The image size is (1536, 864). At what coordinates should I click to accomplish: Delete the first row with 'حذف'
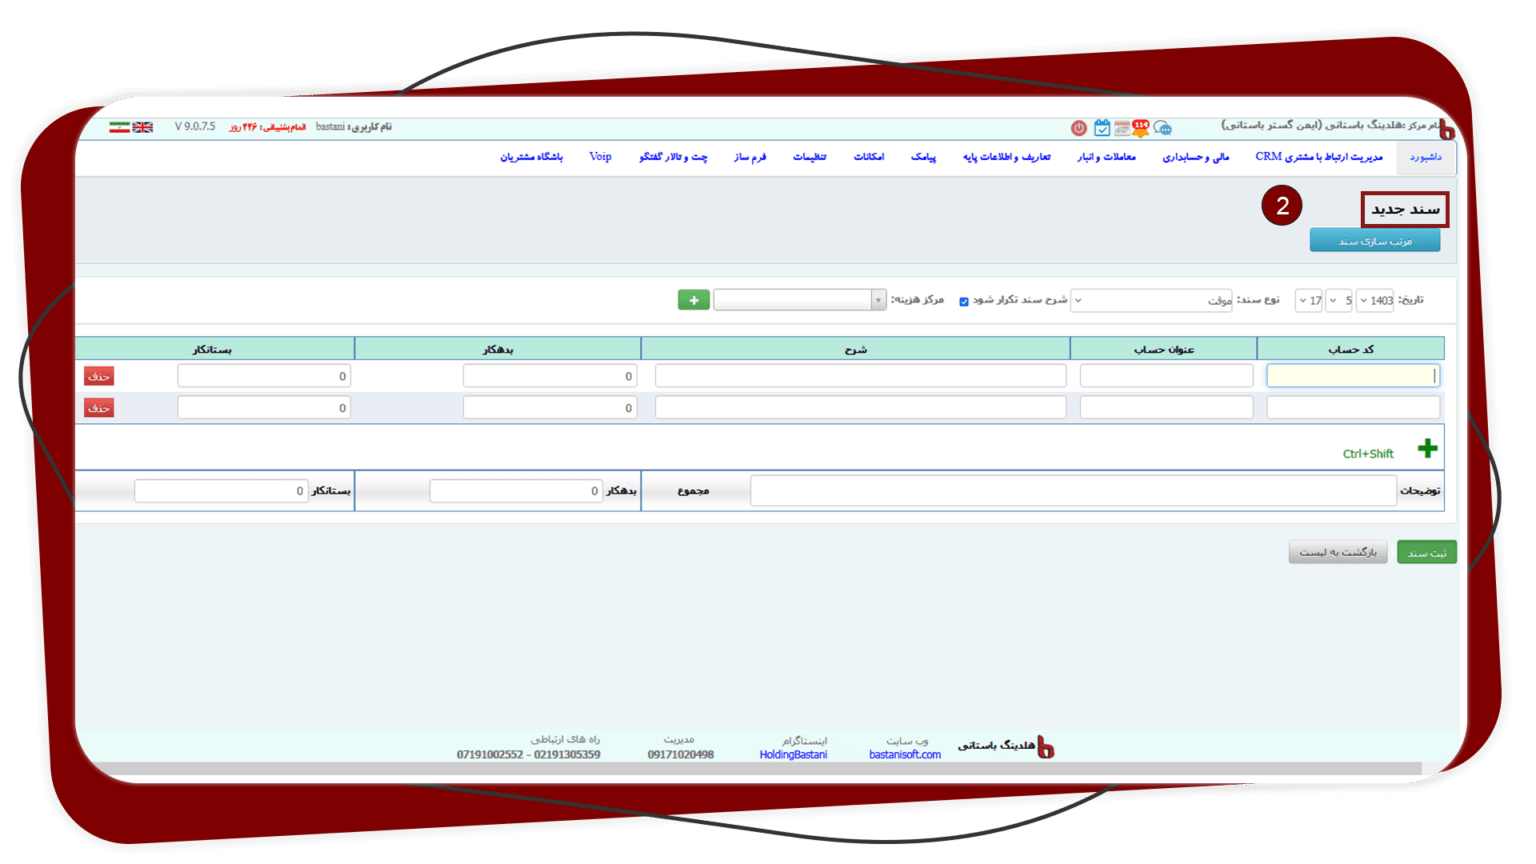coord(98,376)
